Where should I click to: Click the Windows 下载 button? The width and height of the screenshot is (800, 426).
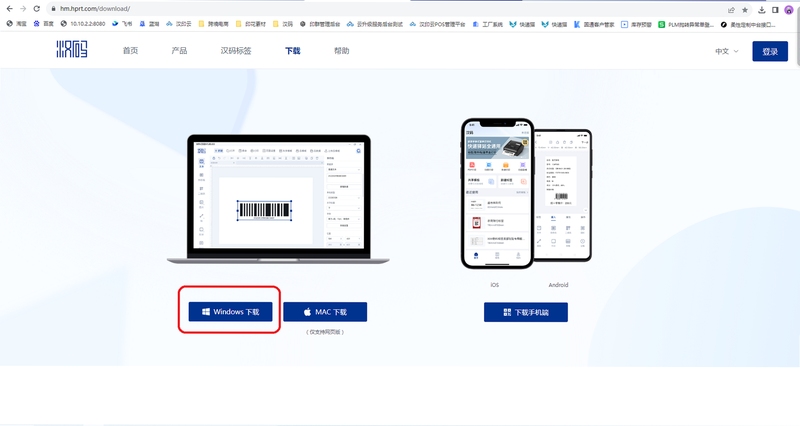click(x=230, y=312)
